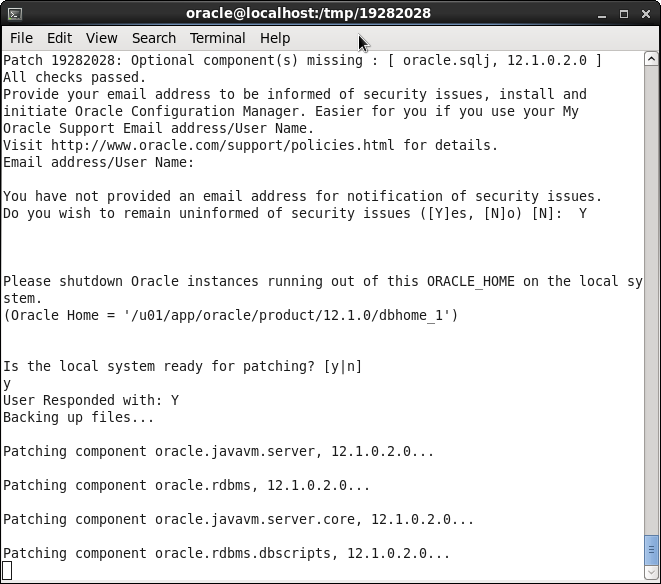
Task: Click 'Patching component oracle.rdbms.dbscripts' line
Action: point(226,553)
